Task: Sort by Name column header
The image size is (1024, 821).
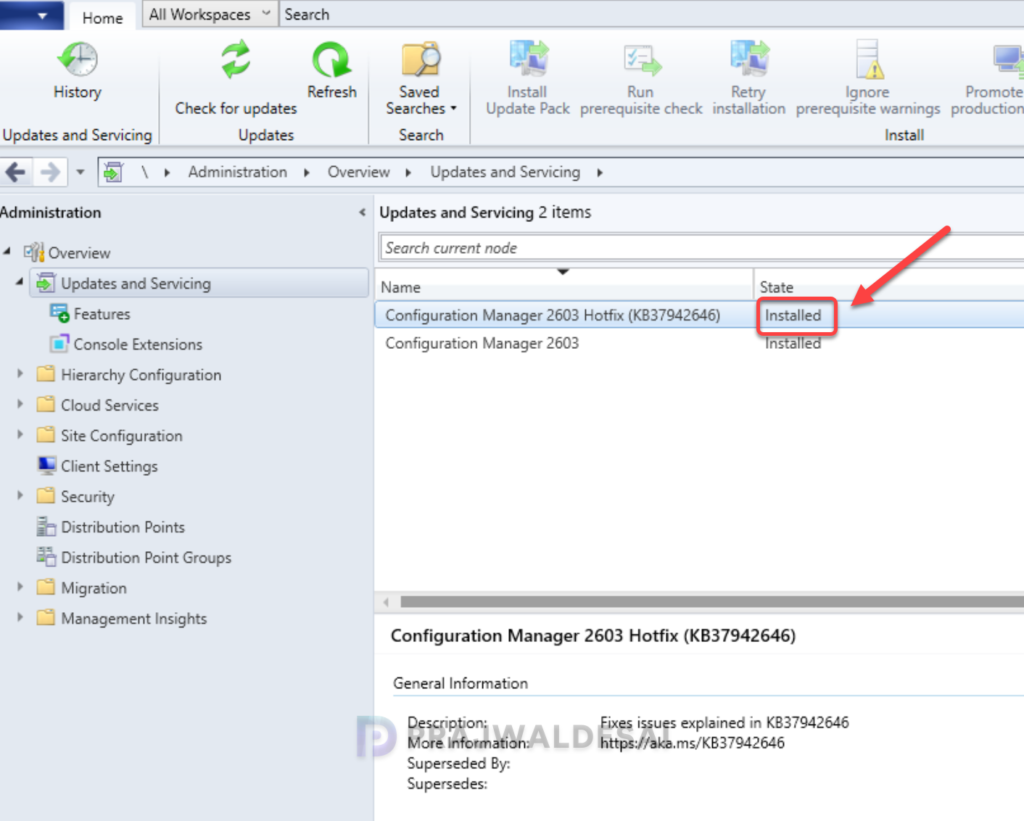Action: tap(564, 287)
